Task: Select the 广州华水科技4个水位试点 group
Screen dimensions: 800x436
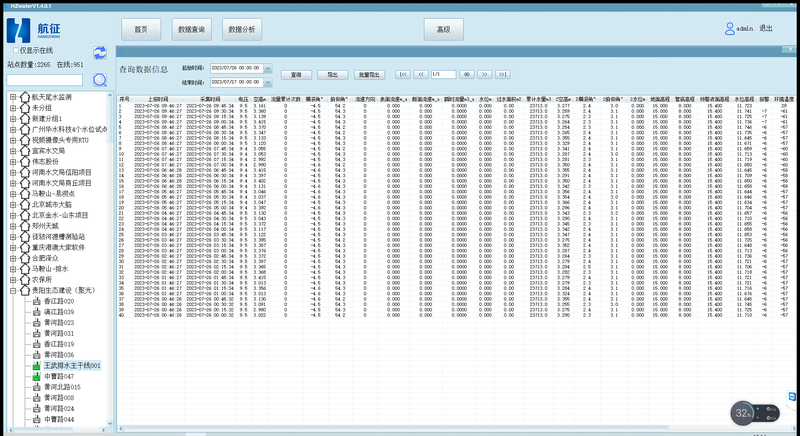Action: click(x=69, y=130)
